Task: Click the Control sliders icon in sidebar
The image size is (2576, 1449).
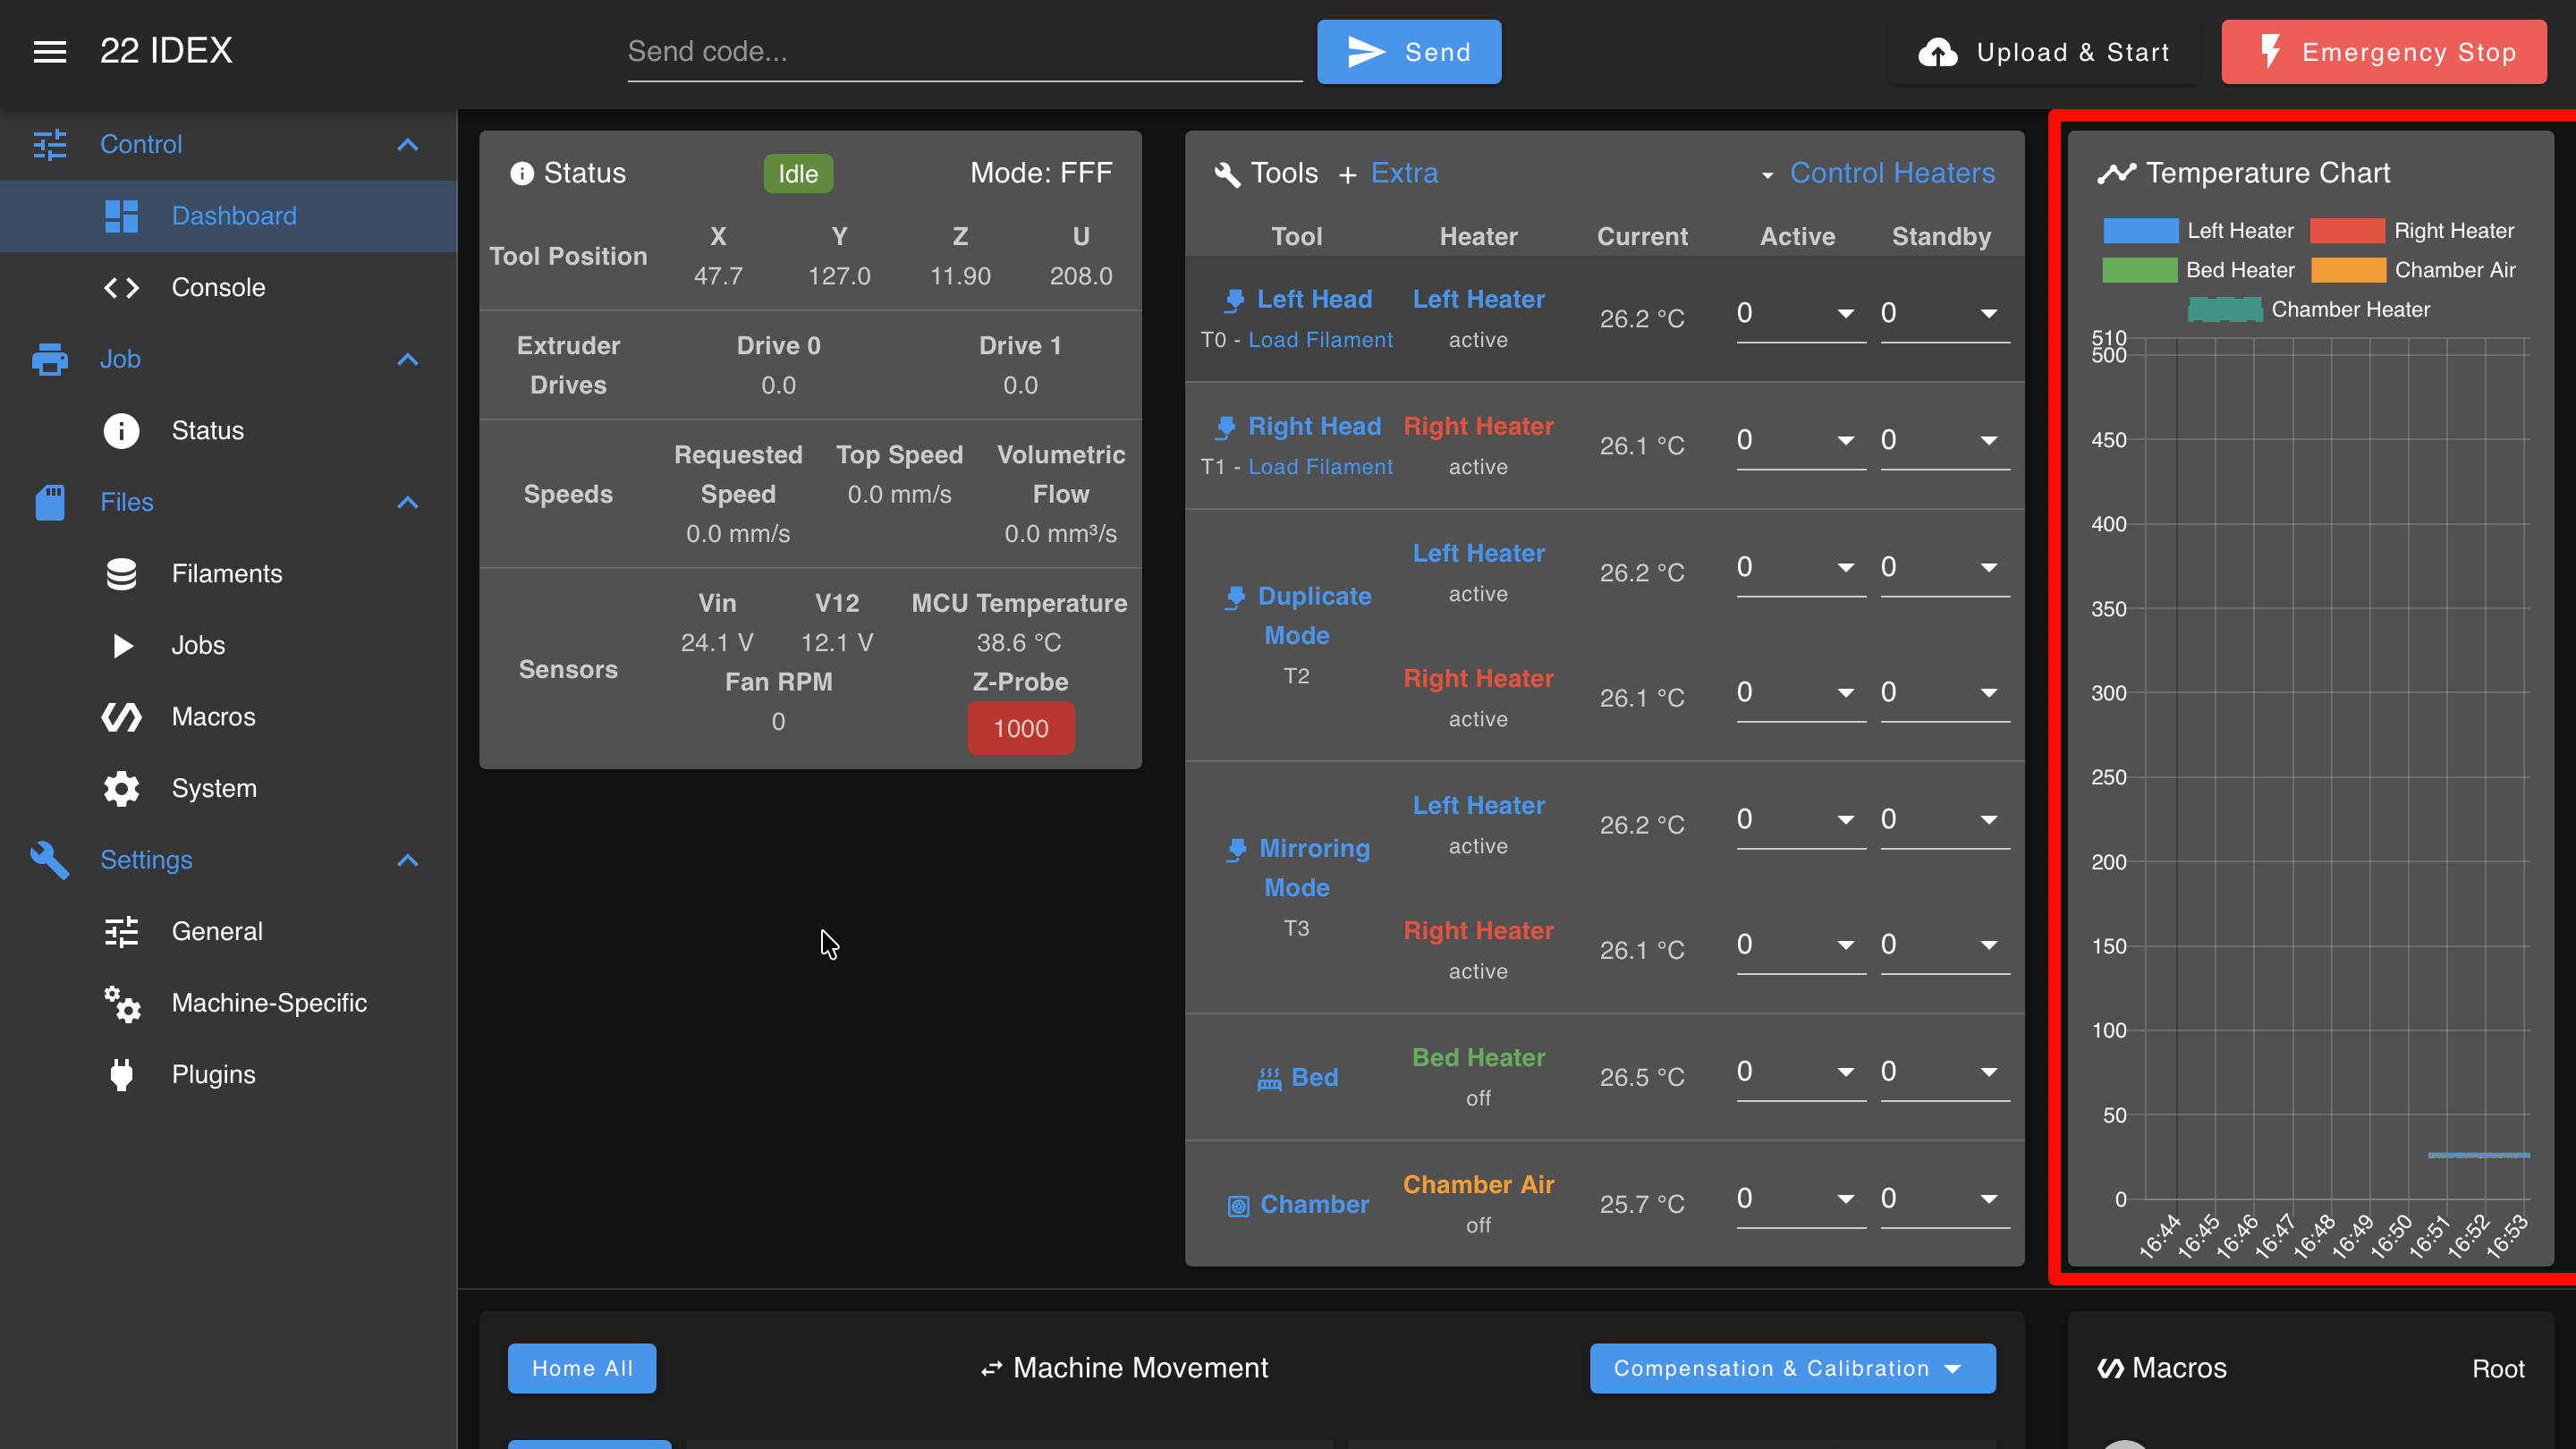Action: (49, 144)
